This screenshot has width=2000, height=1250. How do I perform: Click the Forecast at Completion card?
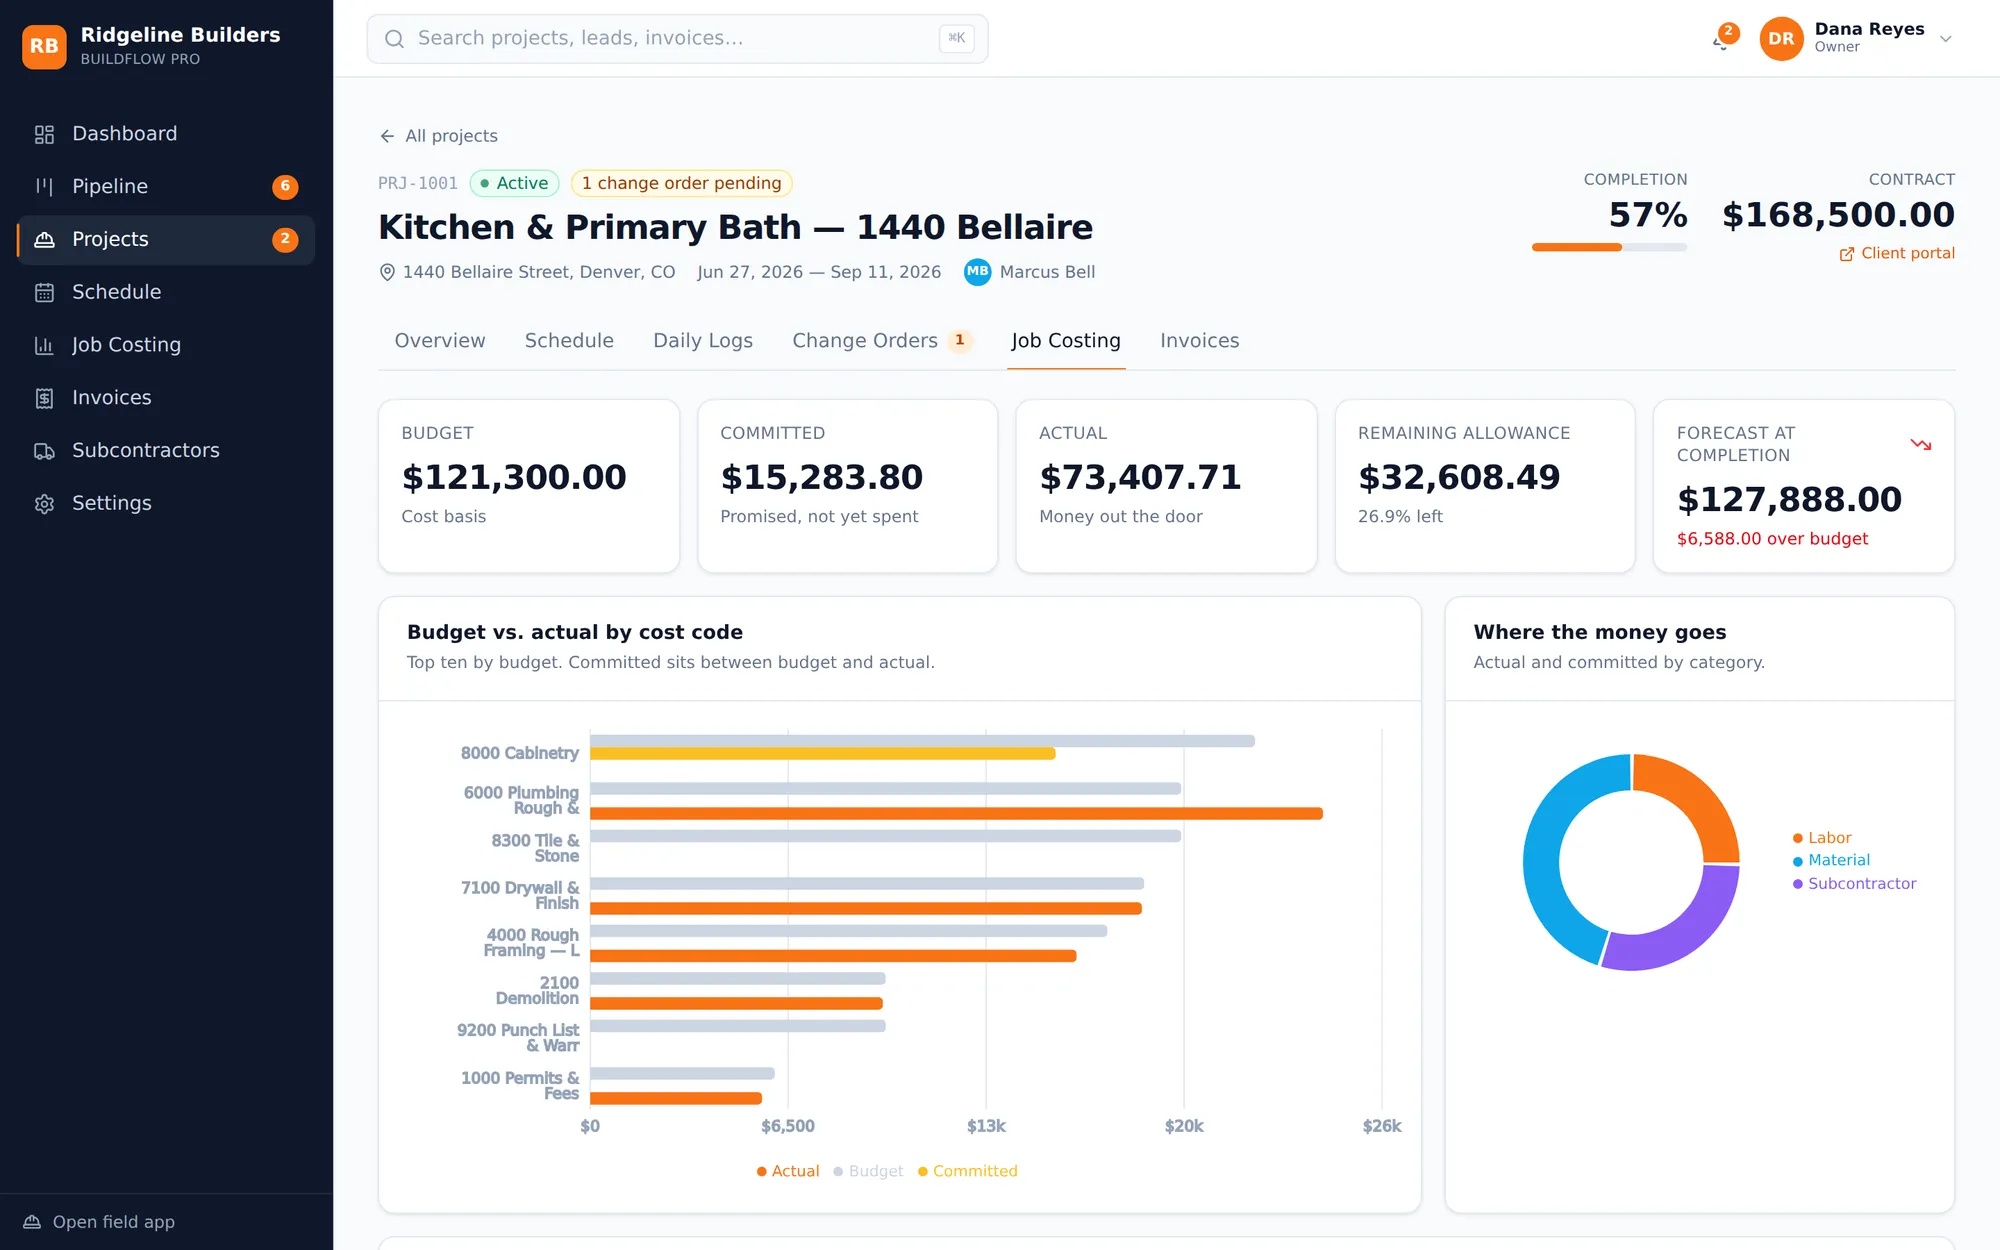click(1804, 487)
